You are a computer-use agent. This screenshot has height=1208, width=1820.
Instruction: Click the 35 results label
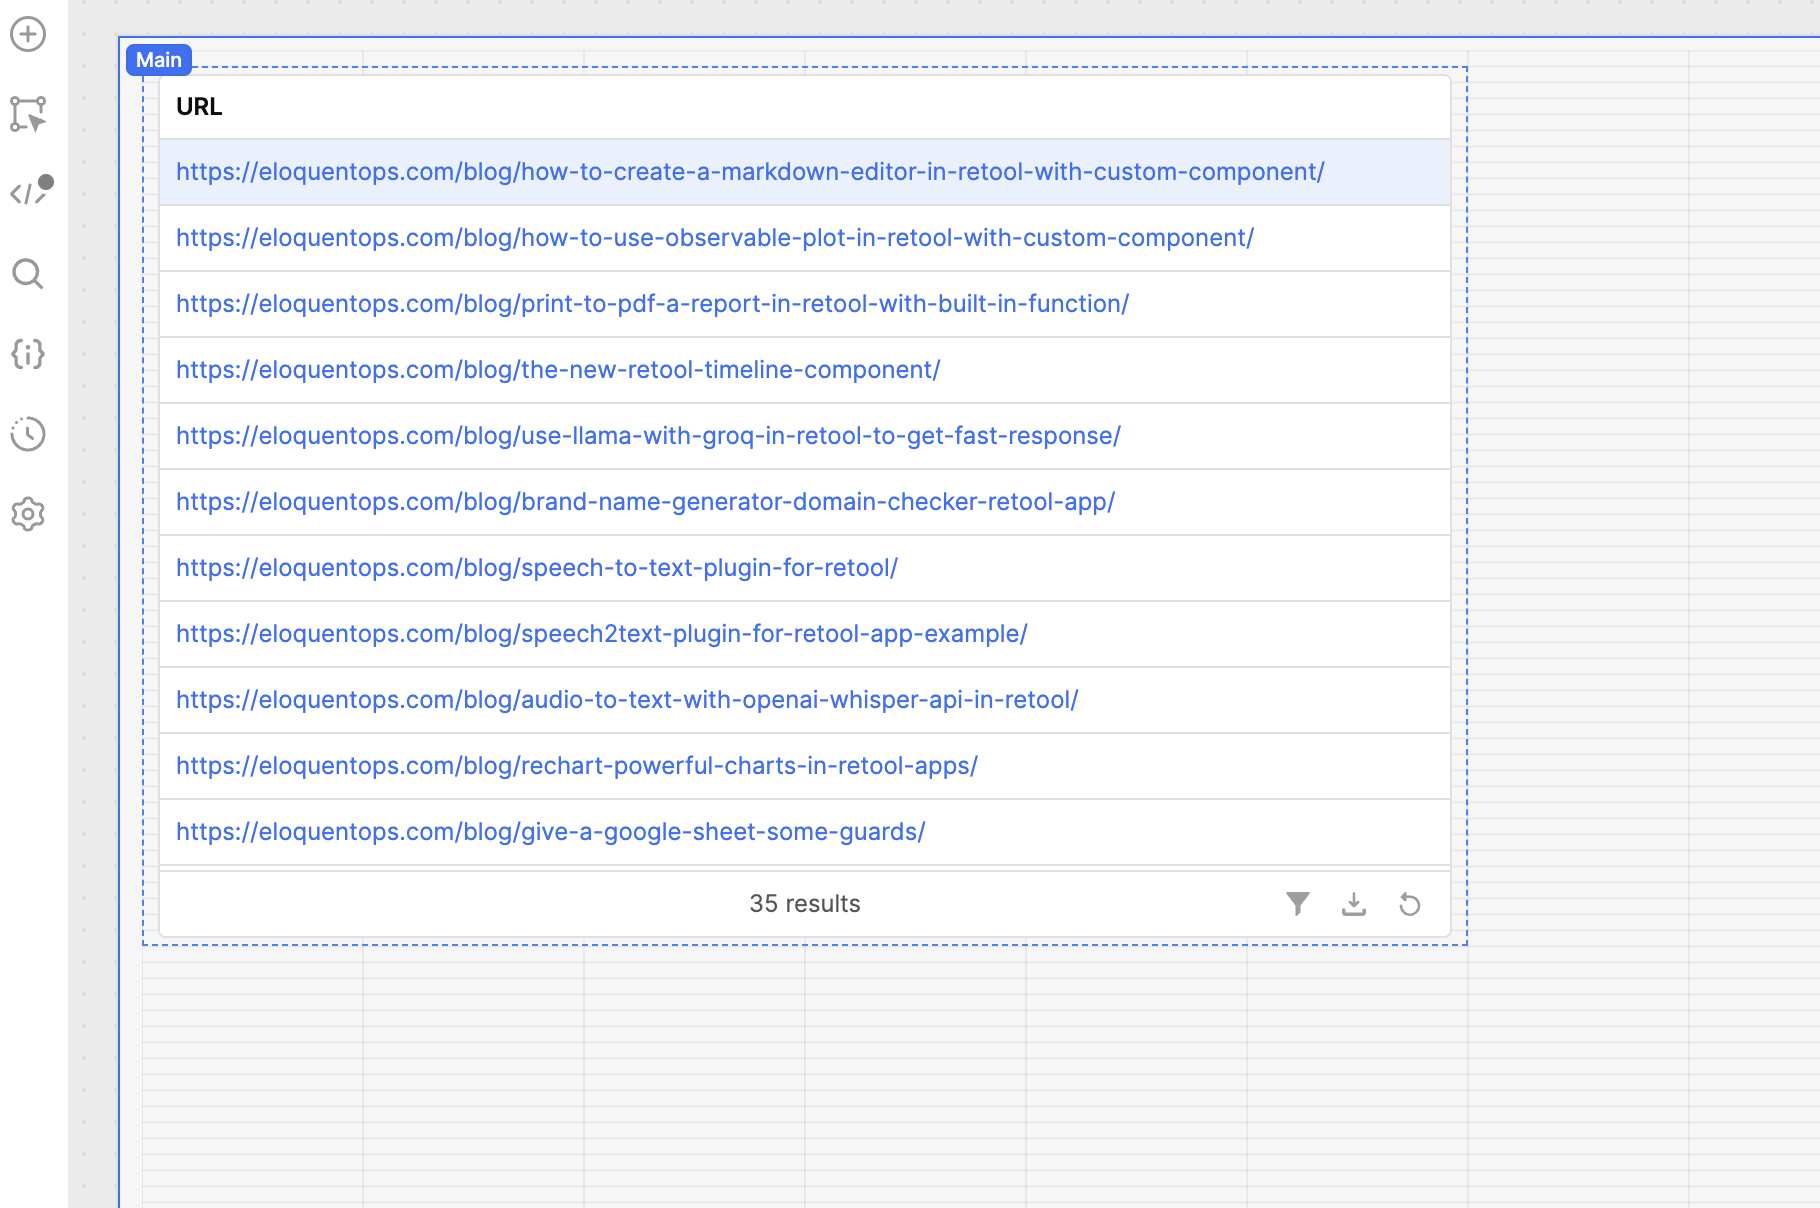click(x=805, y=903)
